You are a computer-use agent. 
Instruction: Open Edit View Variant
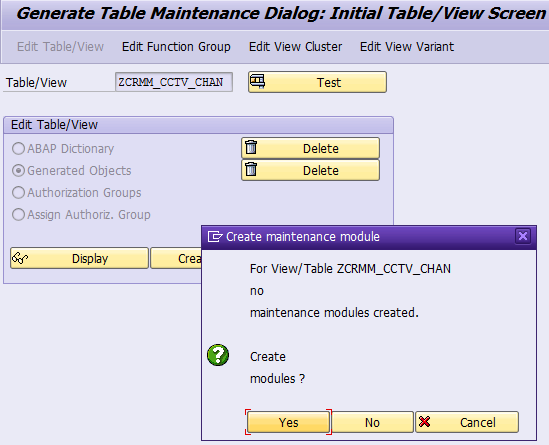point(407,47)
